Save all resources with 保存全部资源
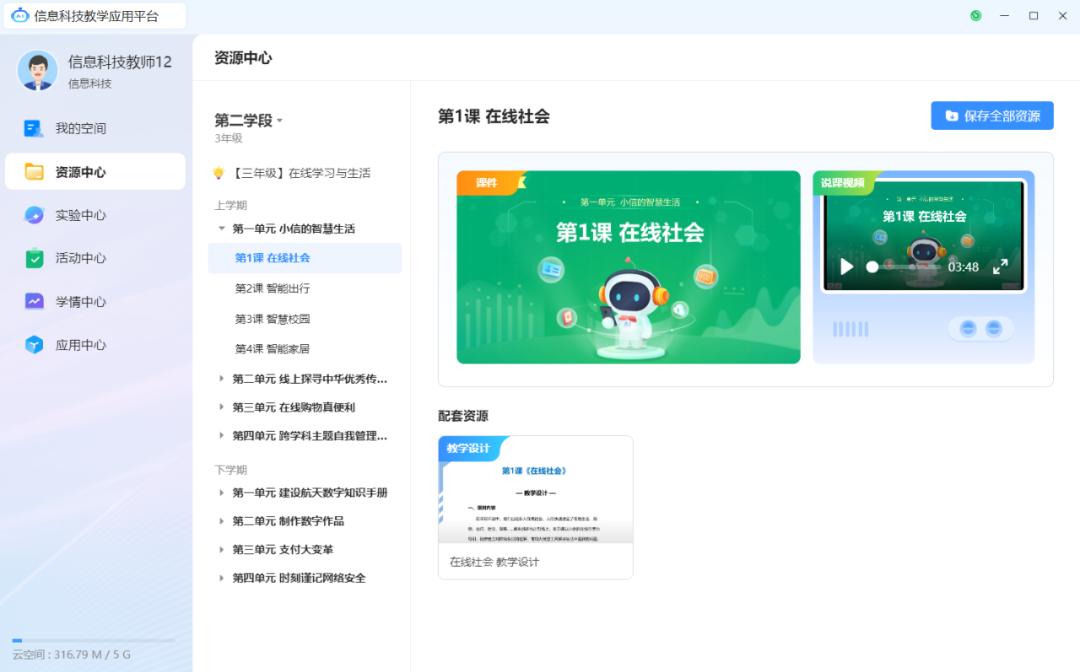1080x672 pixels. click(x=992, y=115)
